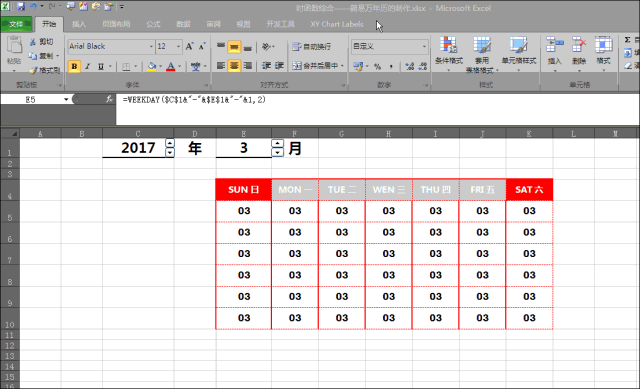Switch to the Data tab
This screenshot has width=640, height=389.
click(x=183, y=24)
